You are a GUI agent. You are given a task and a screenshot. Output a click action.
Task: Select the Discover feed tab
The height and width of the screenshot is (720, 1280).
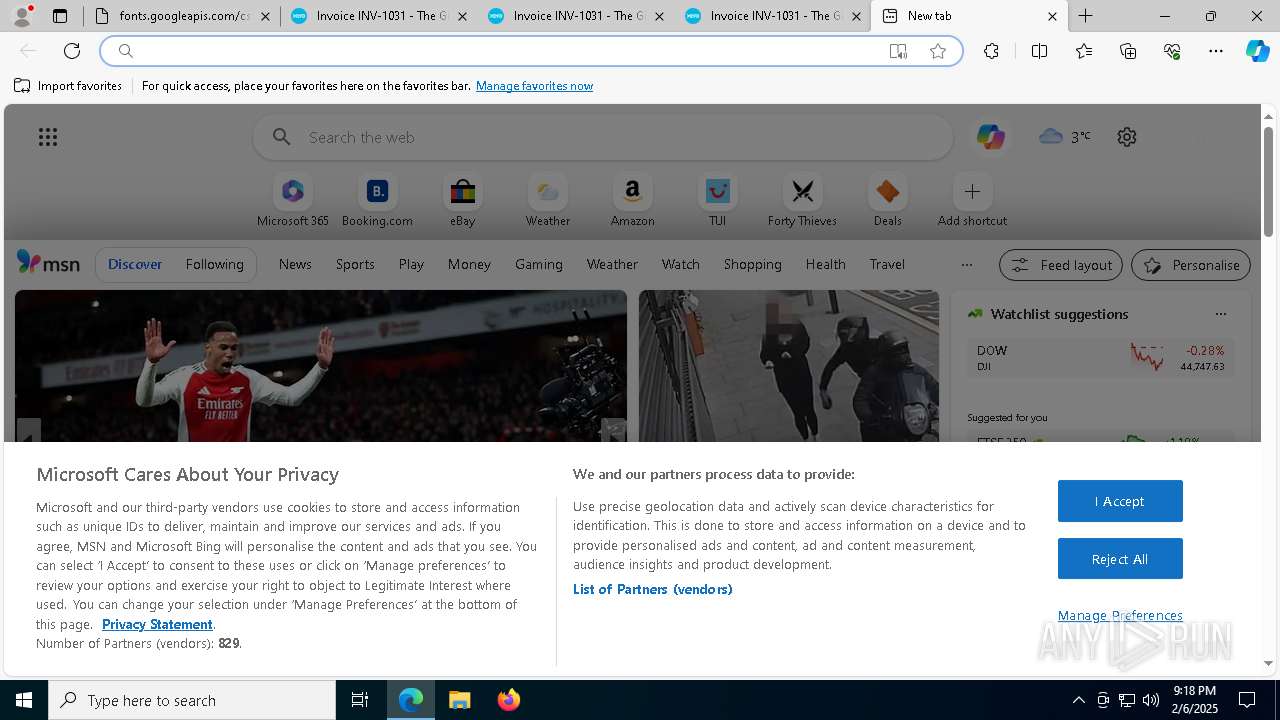click(135, 264)
